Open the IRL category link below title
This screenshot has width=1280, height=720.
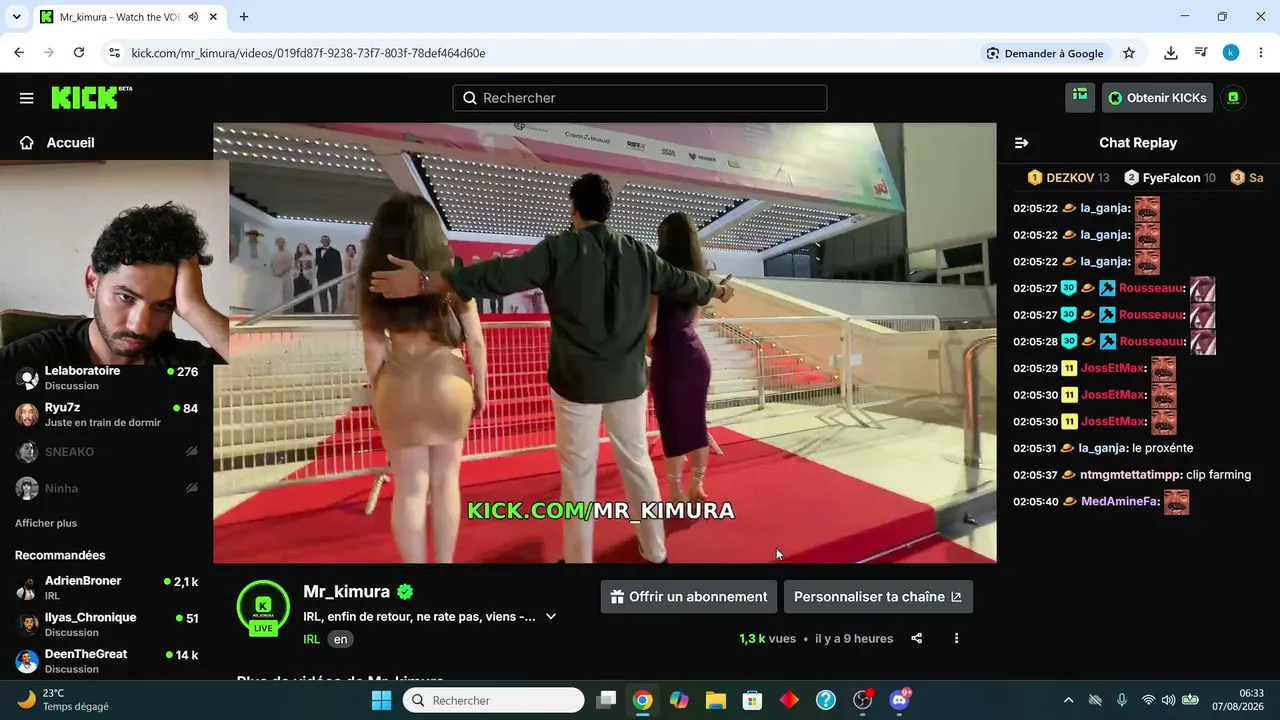(x=311, y=639)
